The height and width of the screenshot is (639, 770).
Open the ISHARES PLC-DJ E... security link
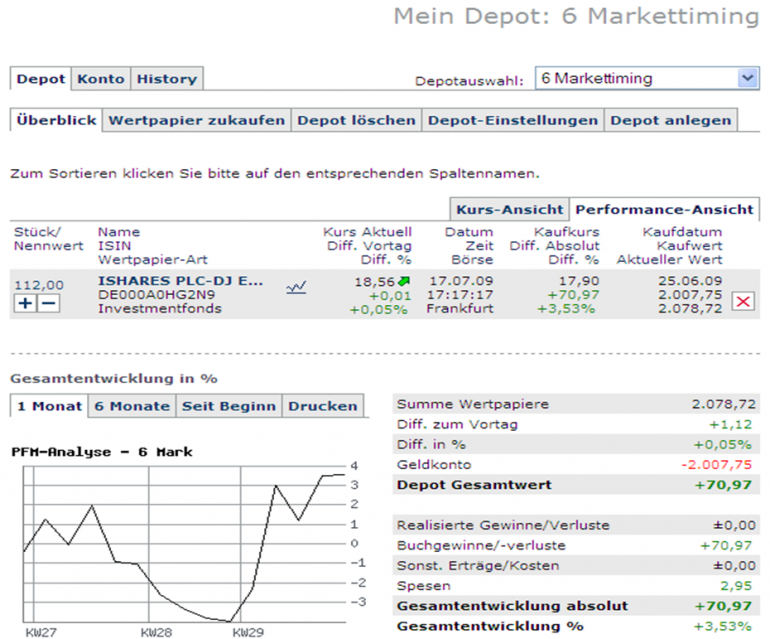coord(180,281)
